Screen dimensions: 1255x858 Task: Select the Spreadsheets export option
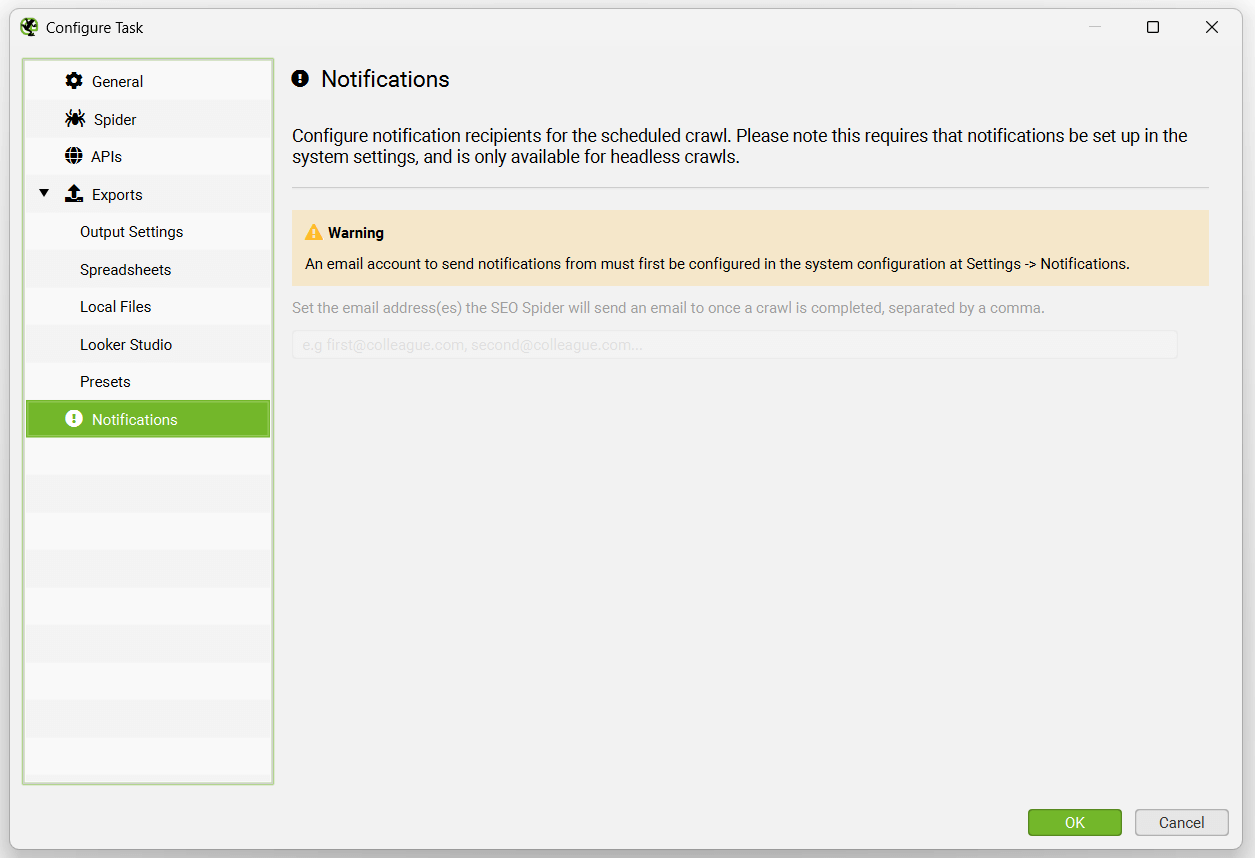pos(125,269)
